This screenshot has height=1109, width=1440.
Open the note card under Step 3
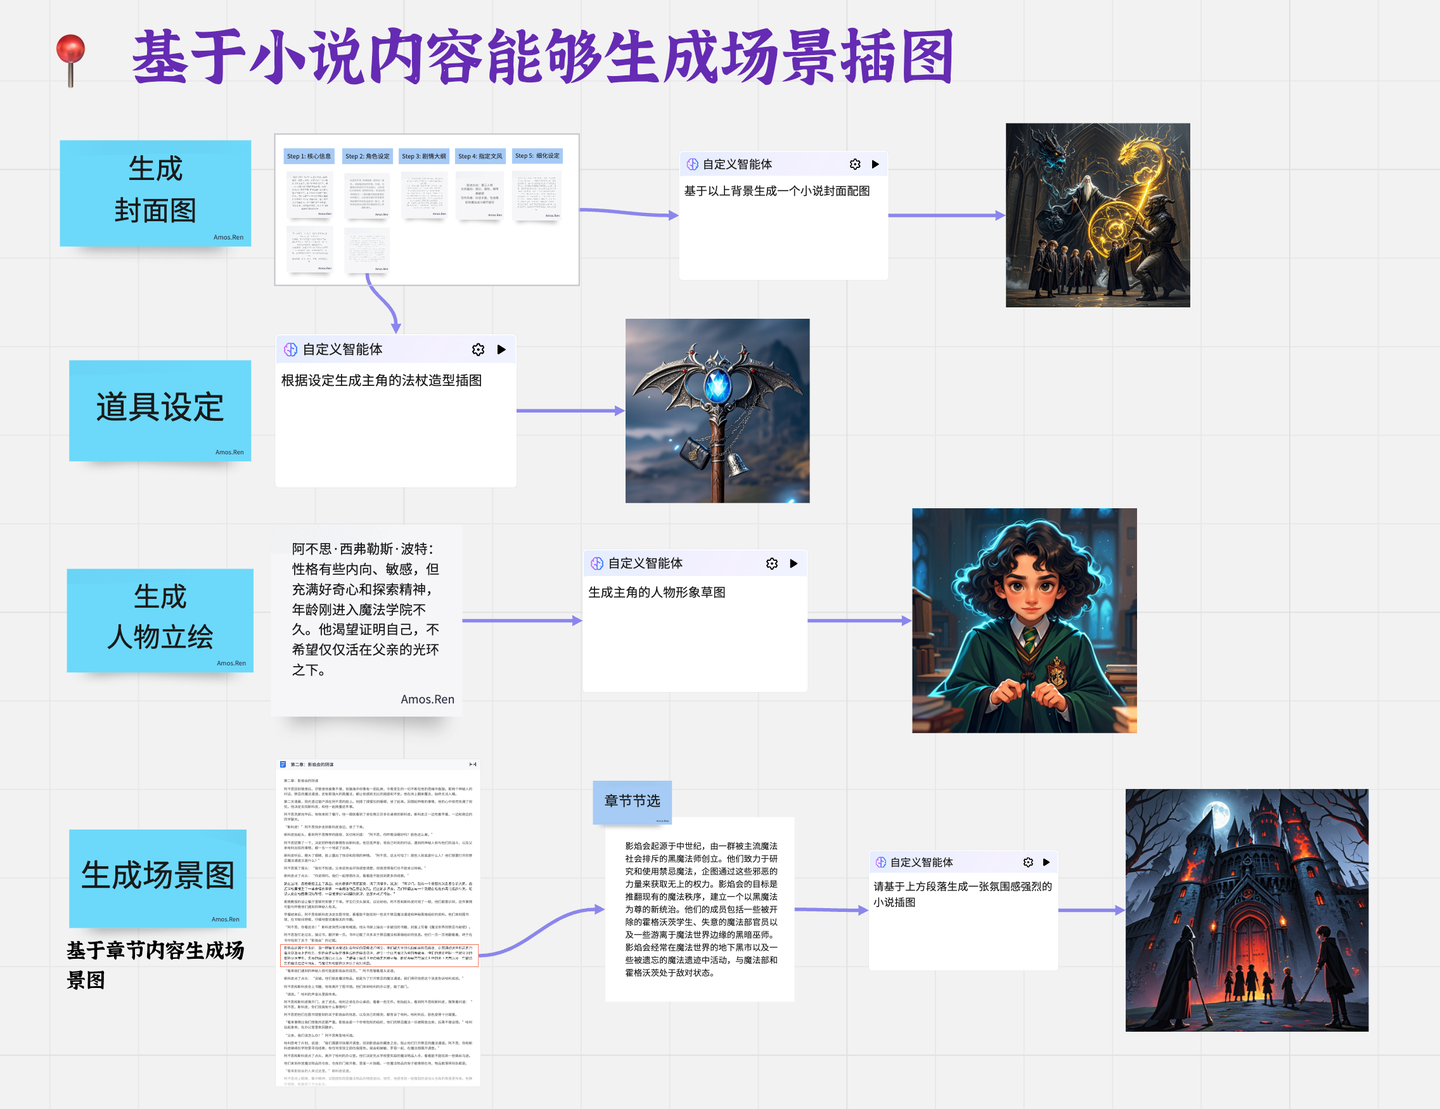tap(424, 195)
